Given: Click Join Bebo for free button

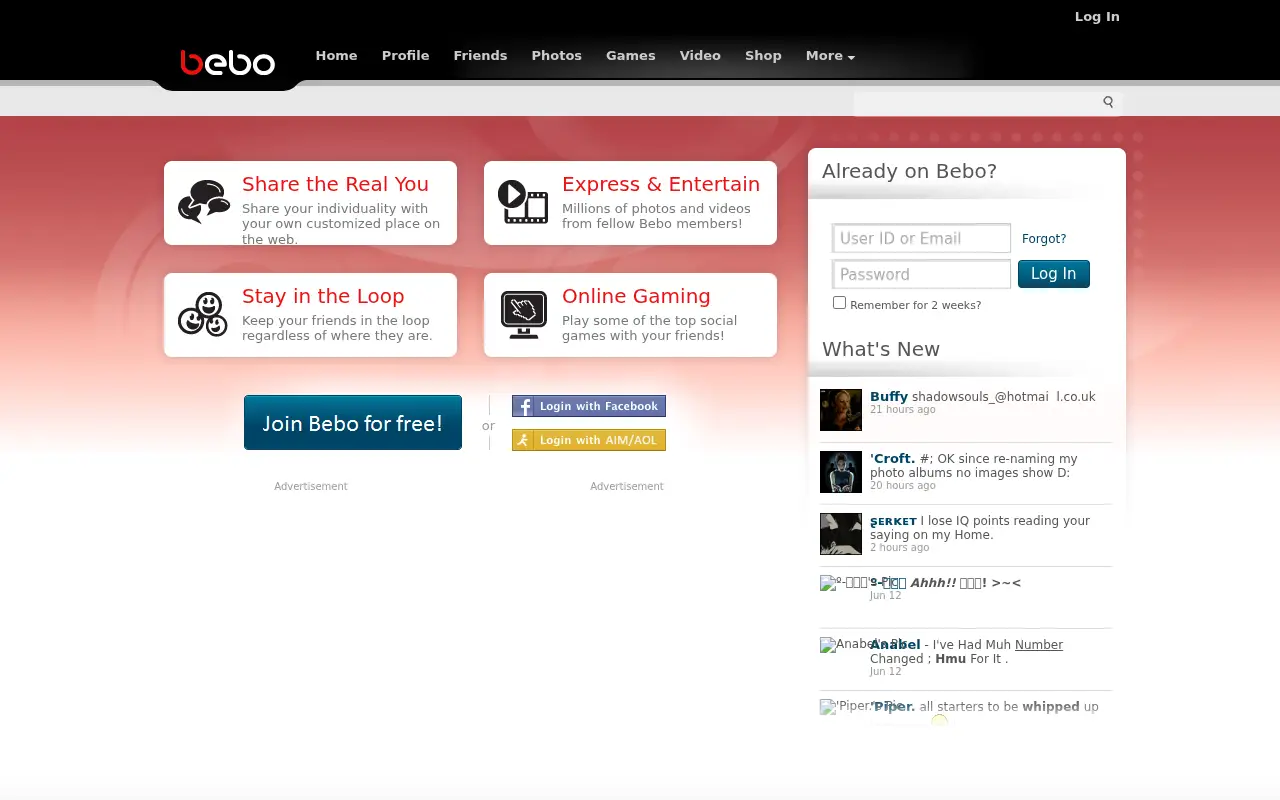Looking at the screenshot, I should click(353, 422).
